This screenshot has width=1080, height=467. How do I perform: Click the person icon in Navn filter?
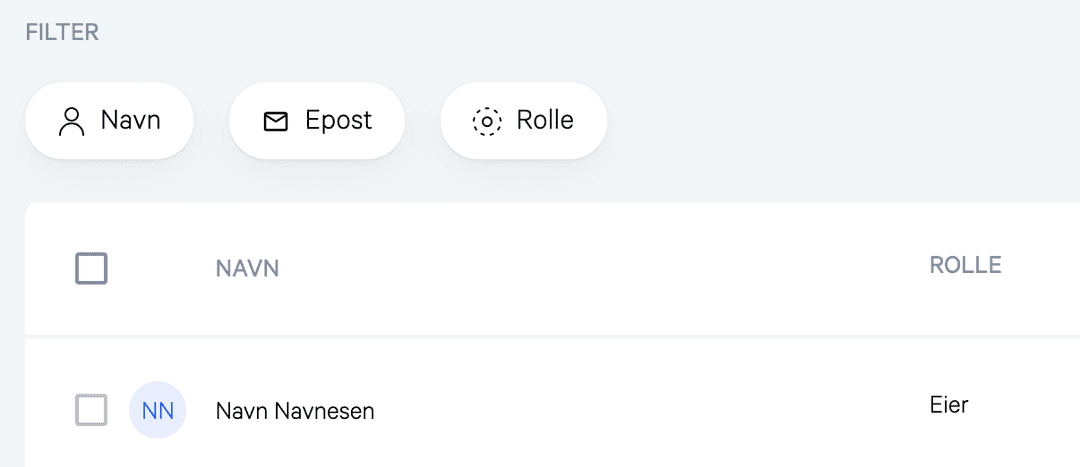(72, 122)
